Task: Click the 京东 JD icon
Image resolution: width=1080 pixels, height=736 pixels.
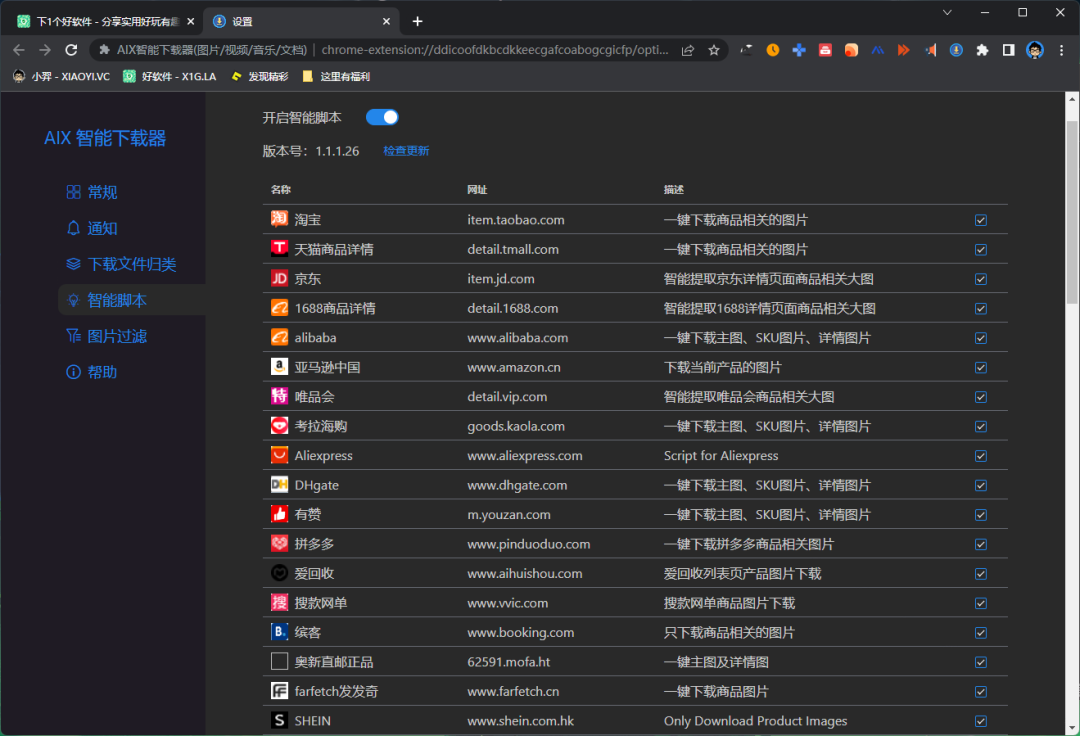Action: pyautogui.click(x=279, y=278)
